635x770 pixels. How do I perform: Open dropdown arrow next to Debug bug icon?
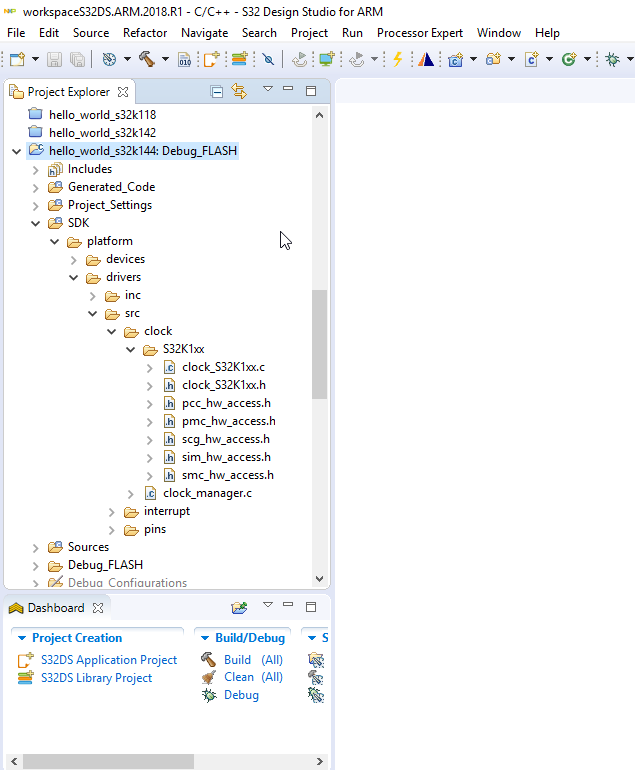coord(630,59)
